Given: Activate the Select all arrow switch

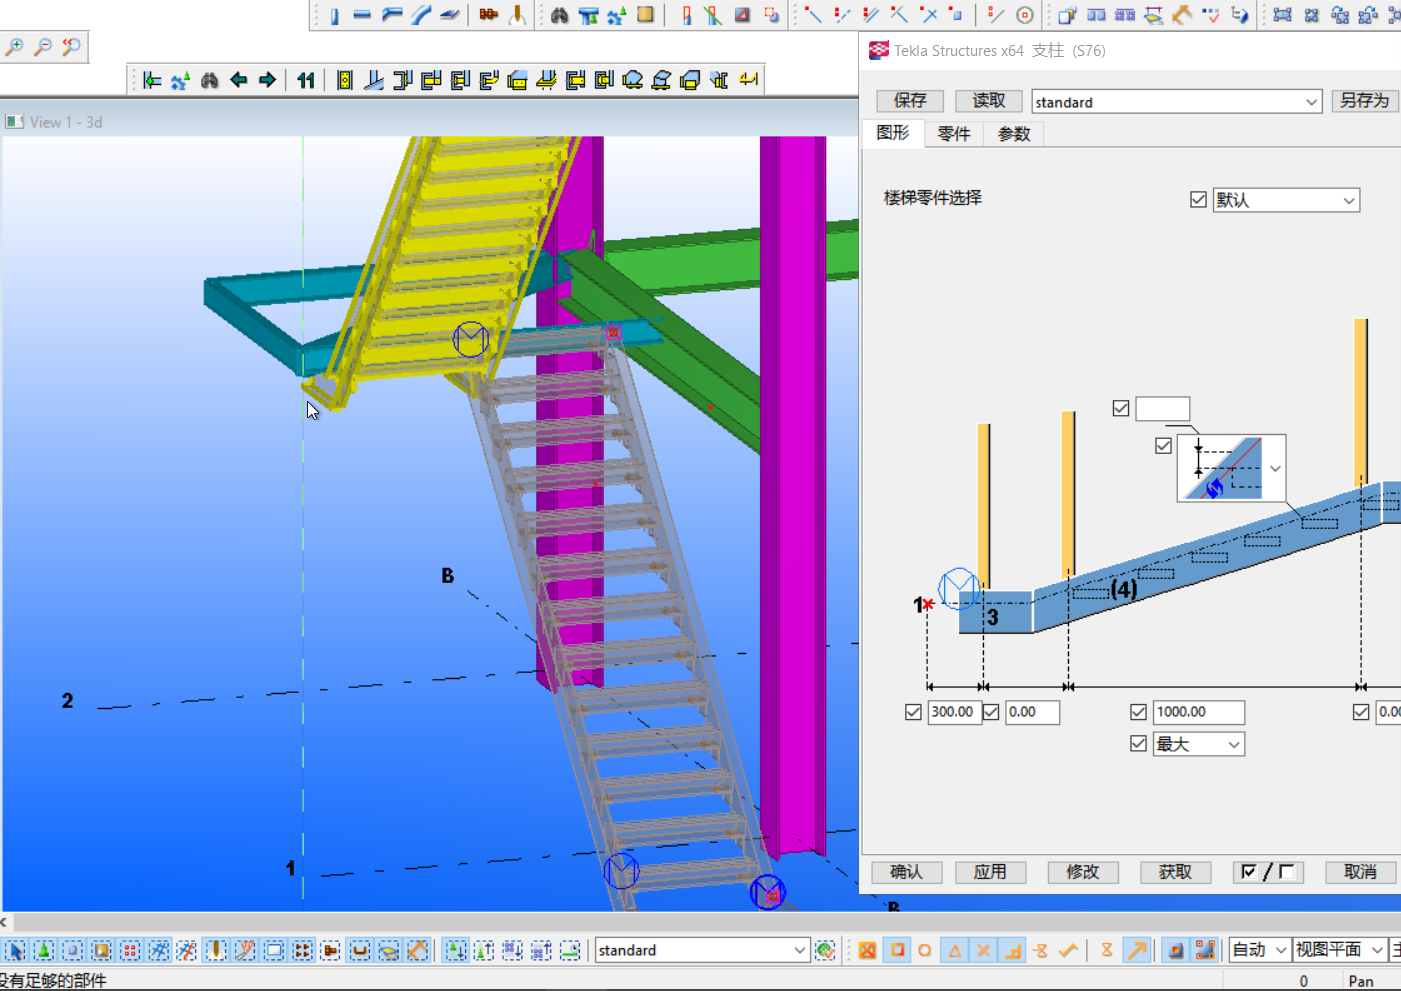Looking at the screenshot, I should click(15, 950).
